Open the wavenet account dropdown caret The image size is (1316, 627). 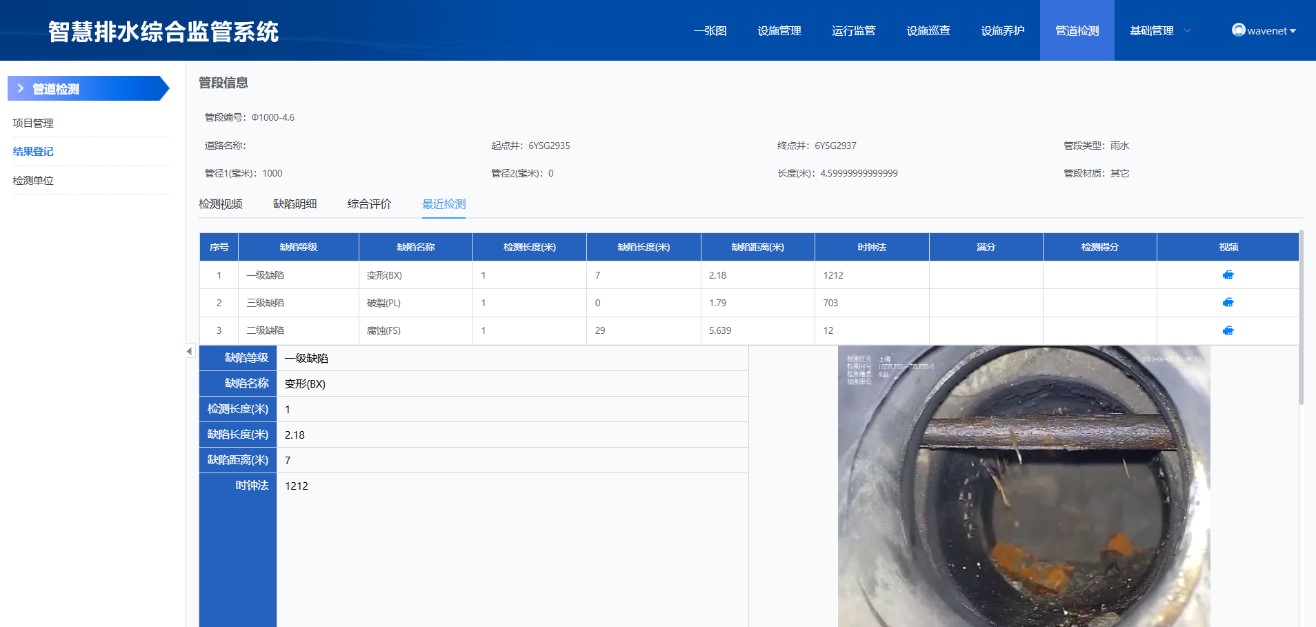pos(1293,31)
